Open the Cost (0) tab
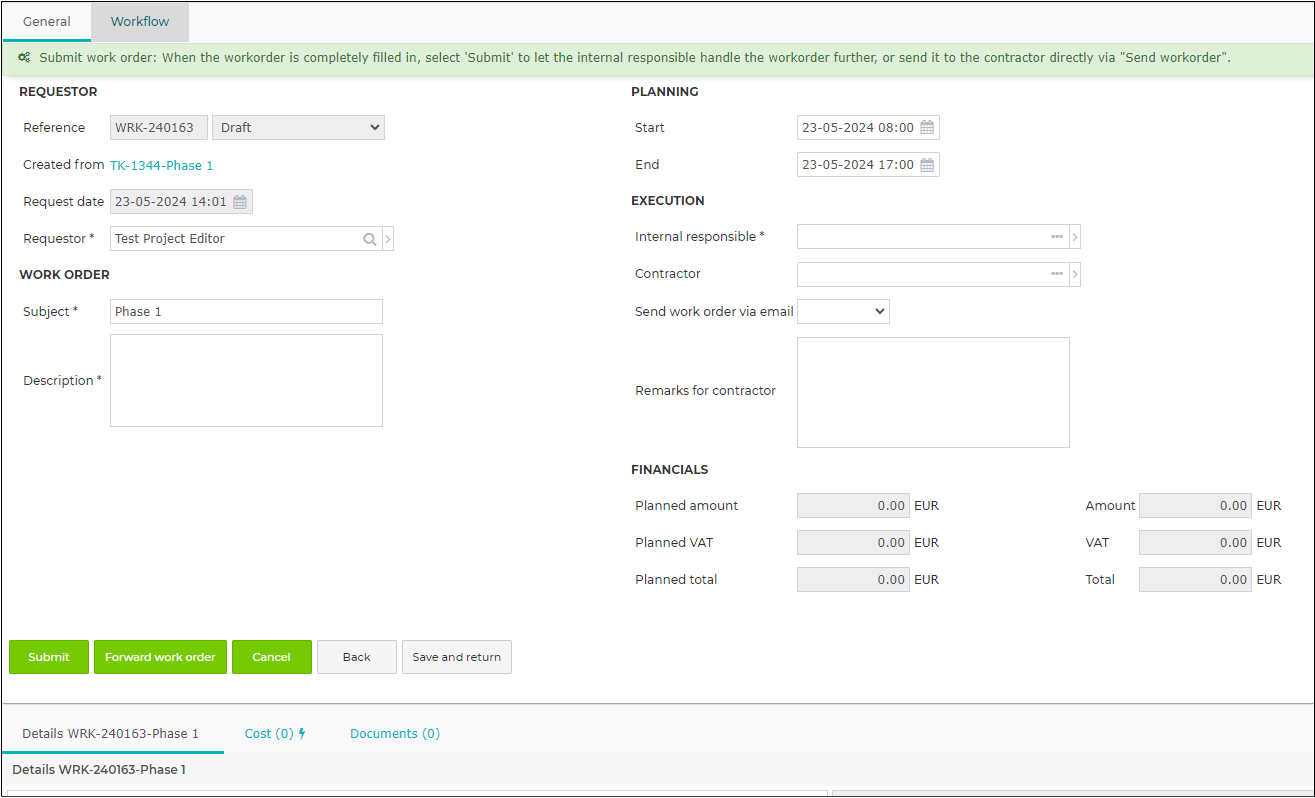Image resolution: width=1315 pixels, height=798 pixels. tap(275, 733)
